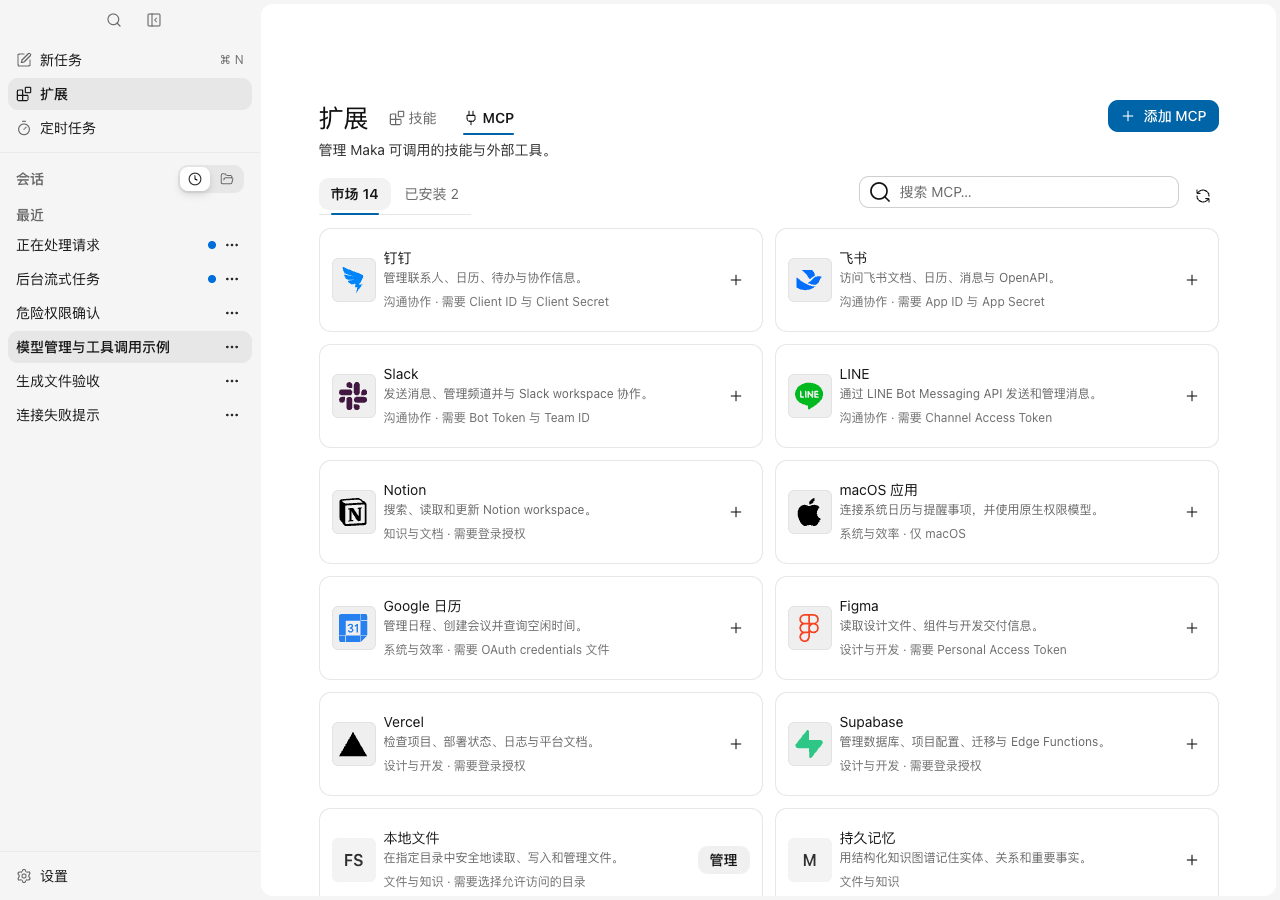Viewport: 1280px width, 900px height.
Task: Click the 持久记忆 card title
Action: (x=868, y=838)
